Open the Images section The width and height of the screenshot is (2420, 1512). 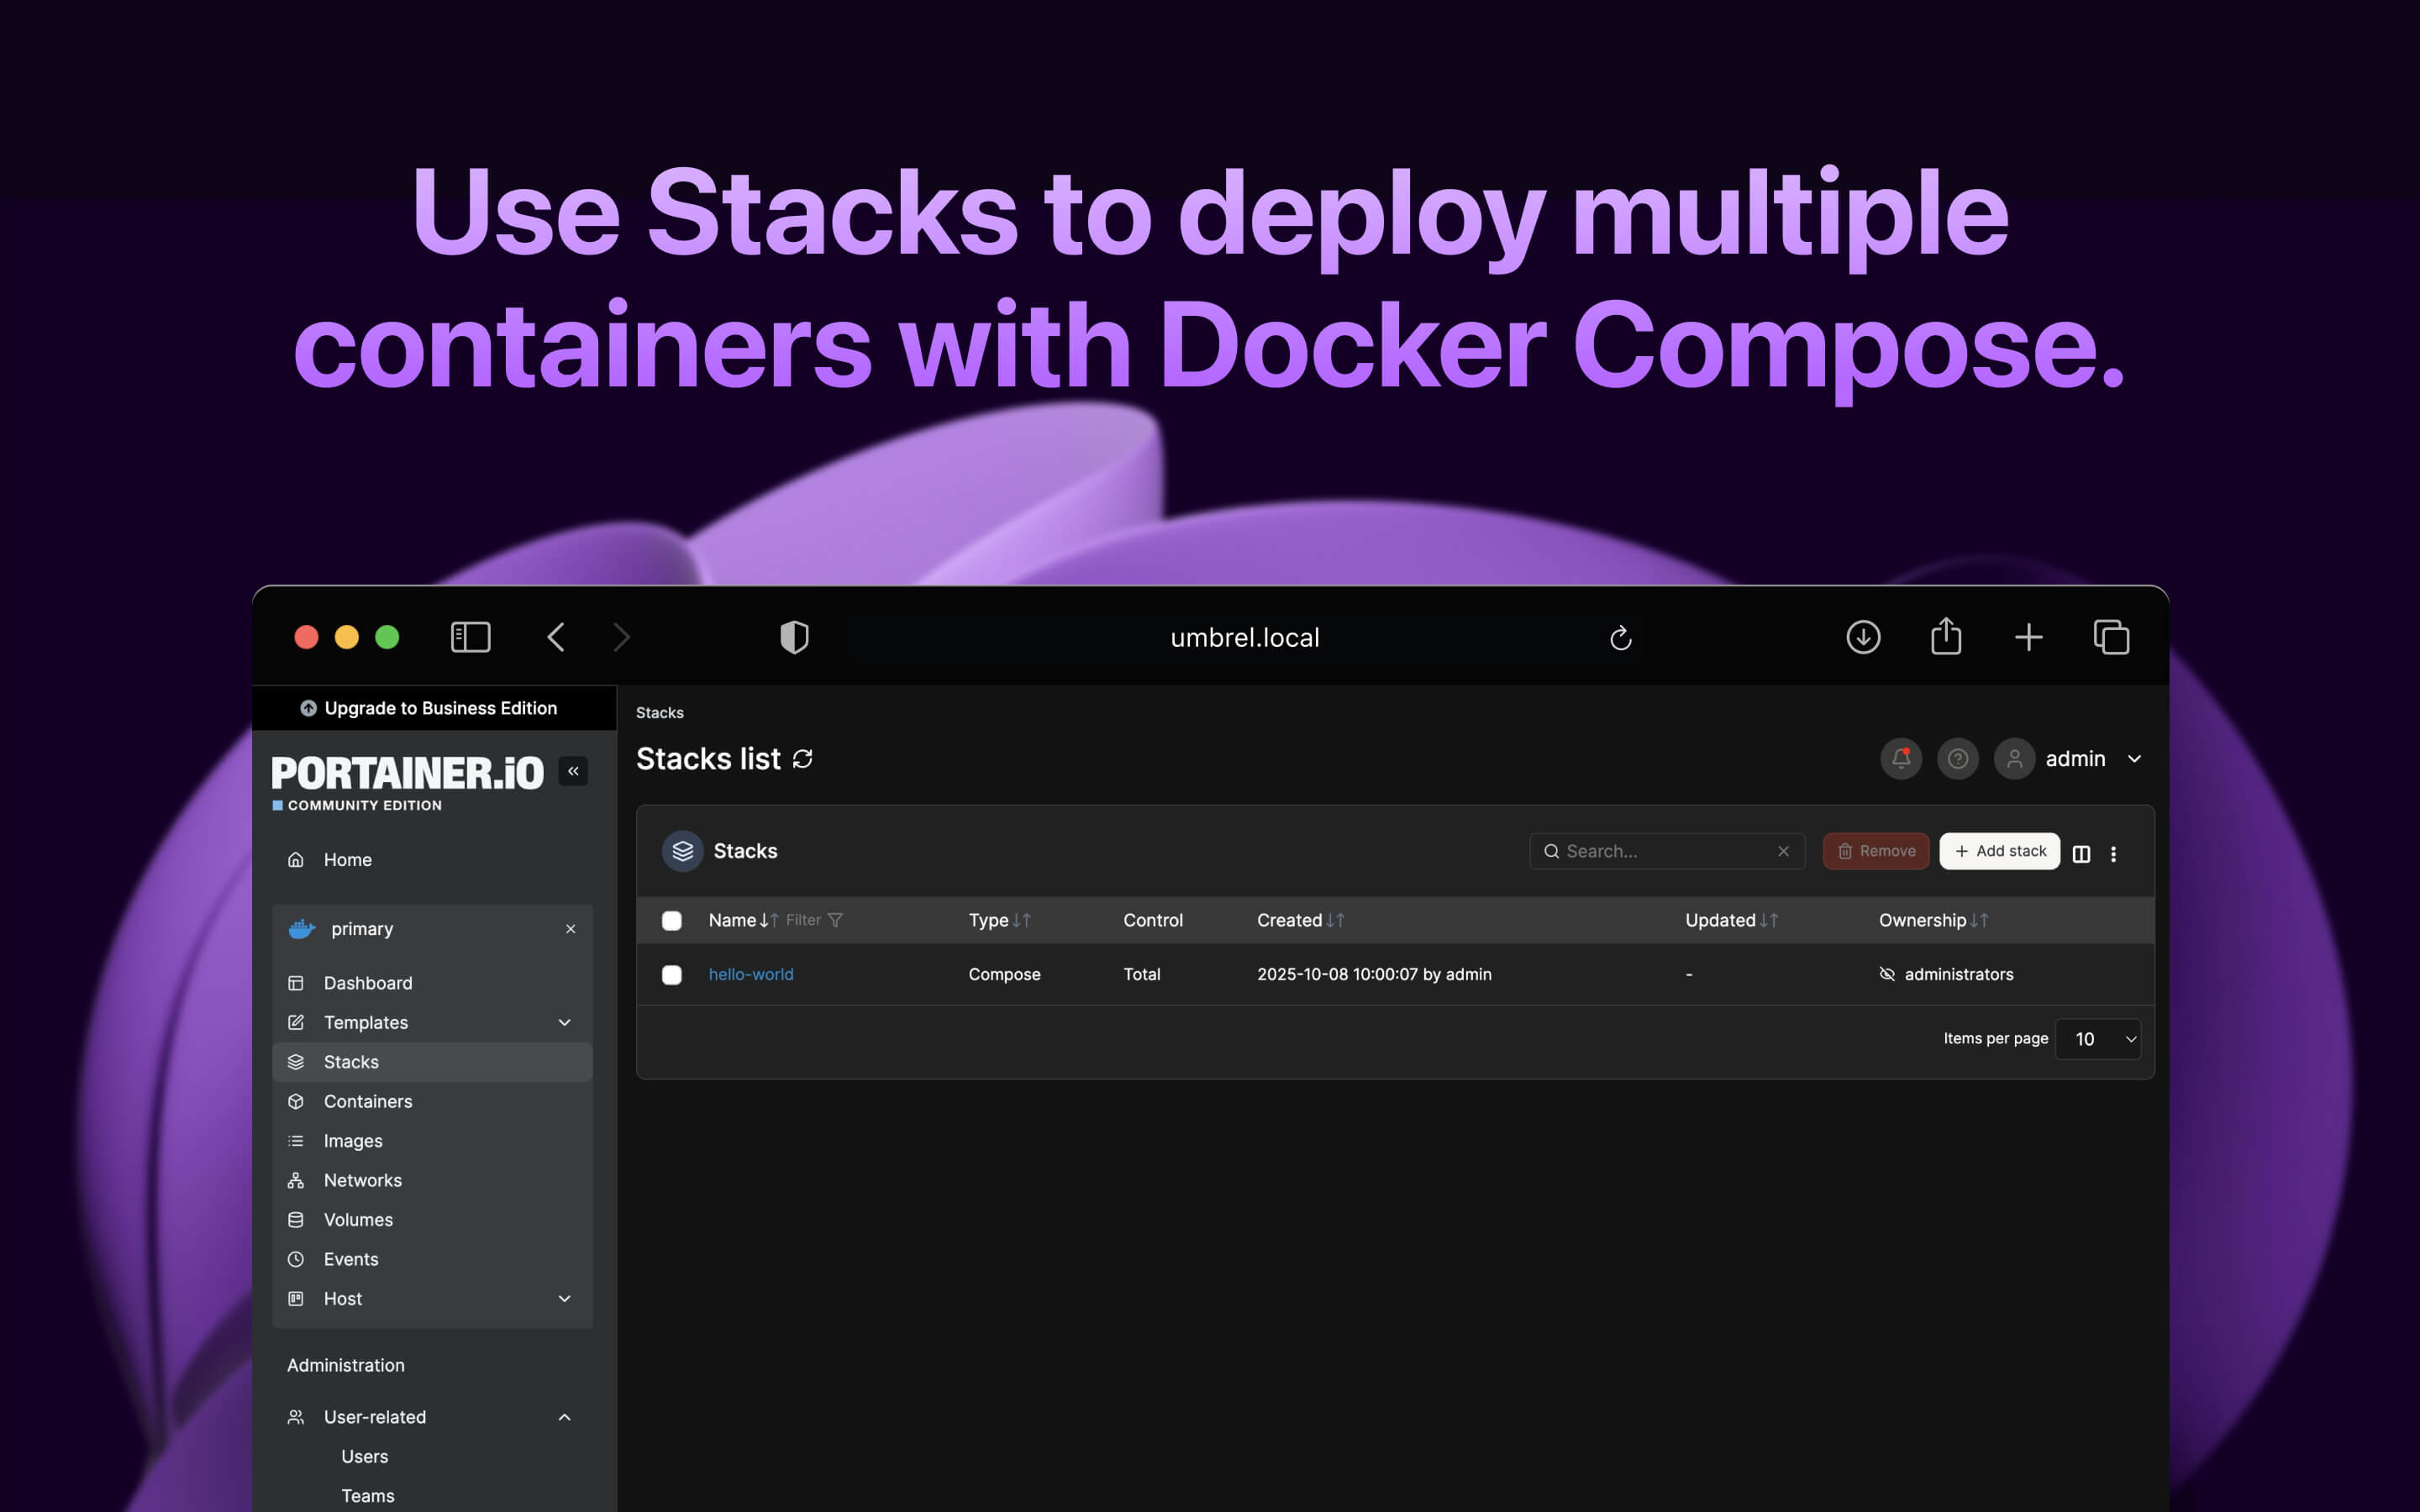tap(352, 1140)
